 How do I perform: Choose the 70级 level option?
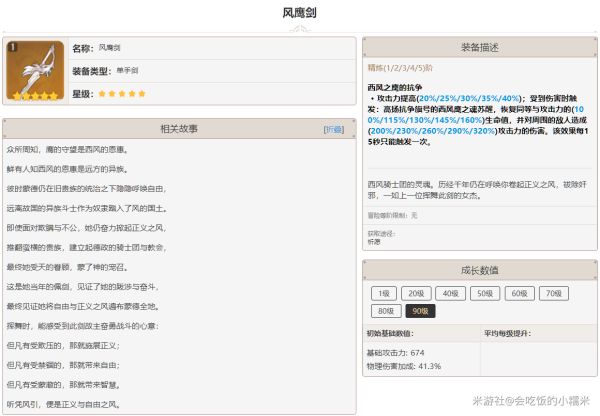point(552,293)
